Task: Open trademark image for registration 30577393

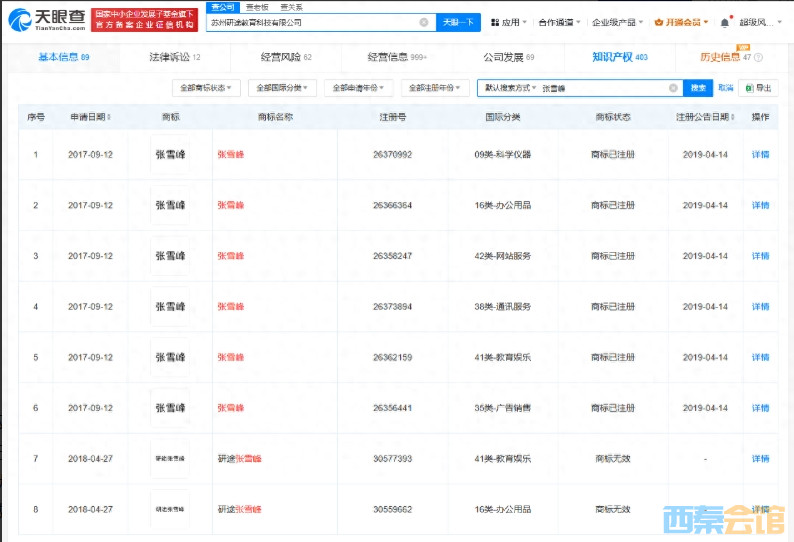Action: point(170,458)
